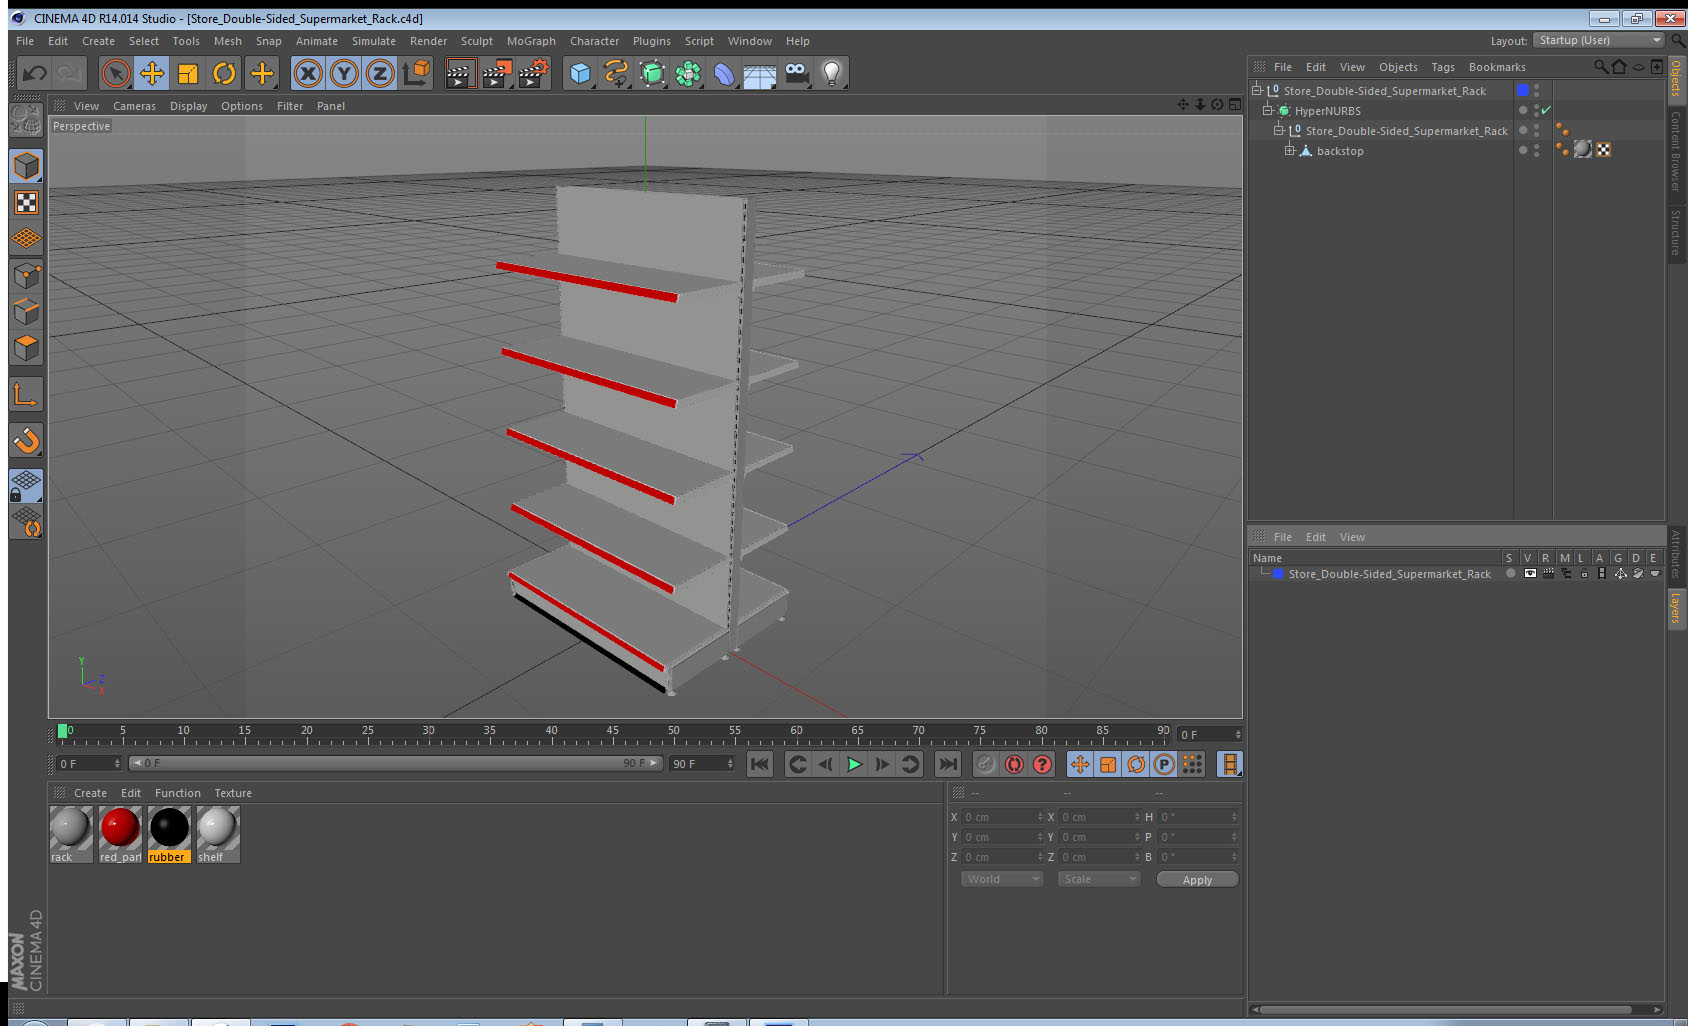Activate the Rotate tool in toolbar

pos(224,73)
